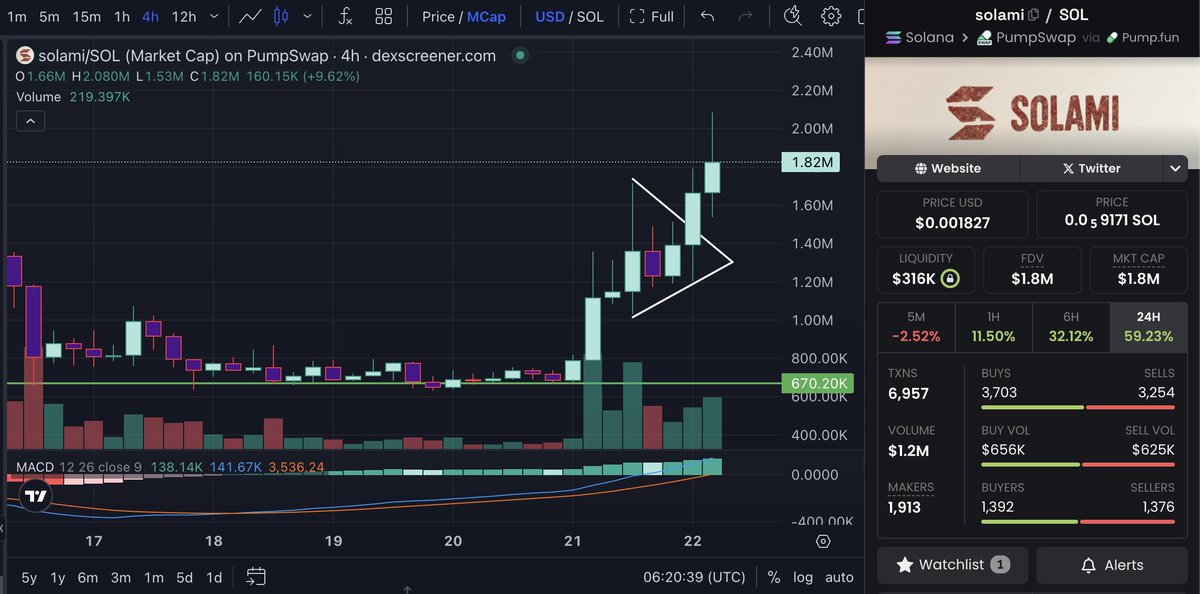Toggle fullscreen with the Full button
Viewport: 1200px width, 594px height.
click(x=651, y=16)
